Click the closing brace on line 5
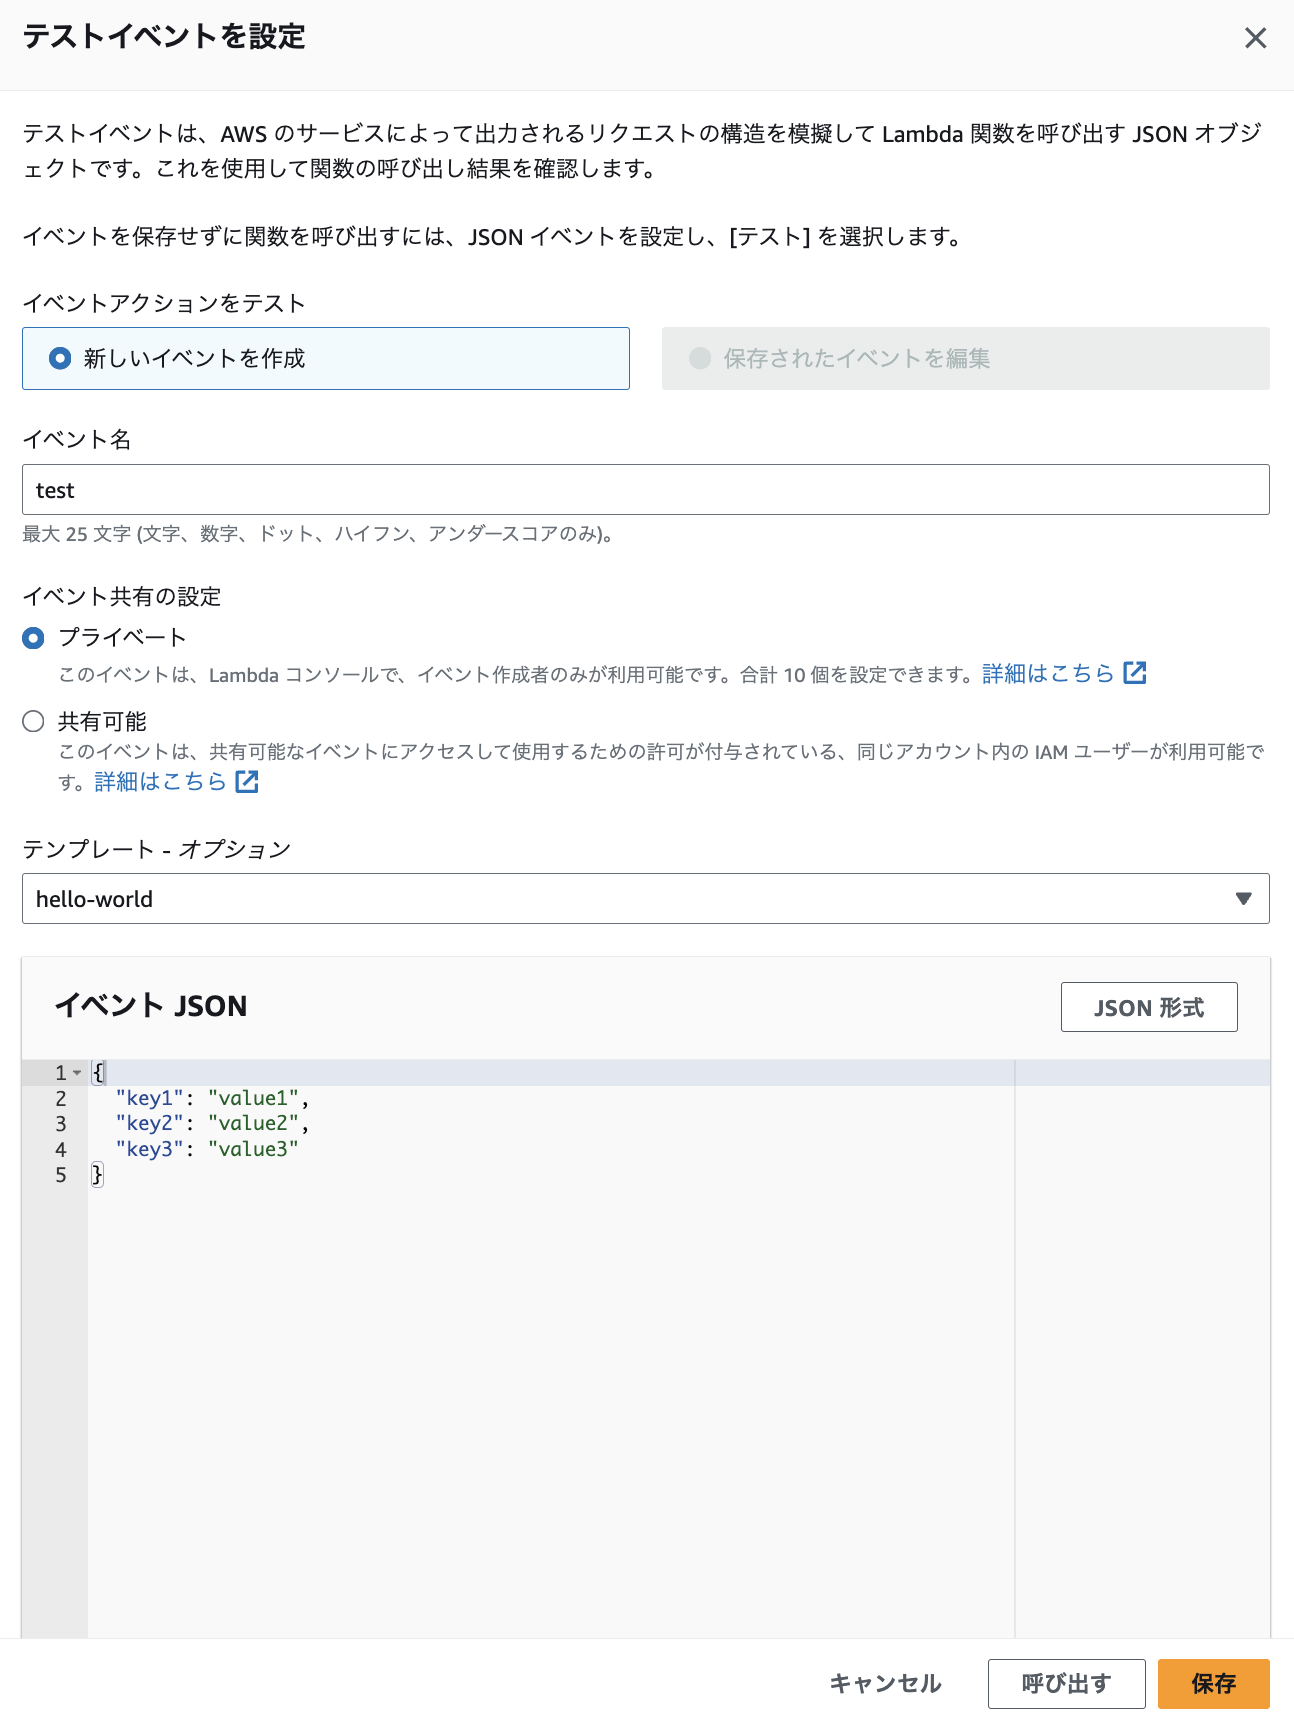This screenshot has width=1294, height=1724. click(97, 1175)
